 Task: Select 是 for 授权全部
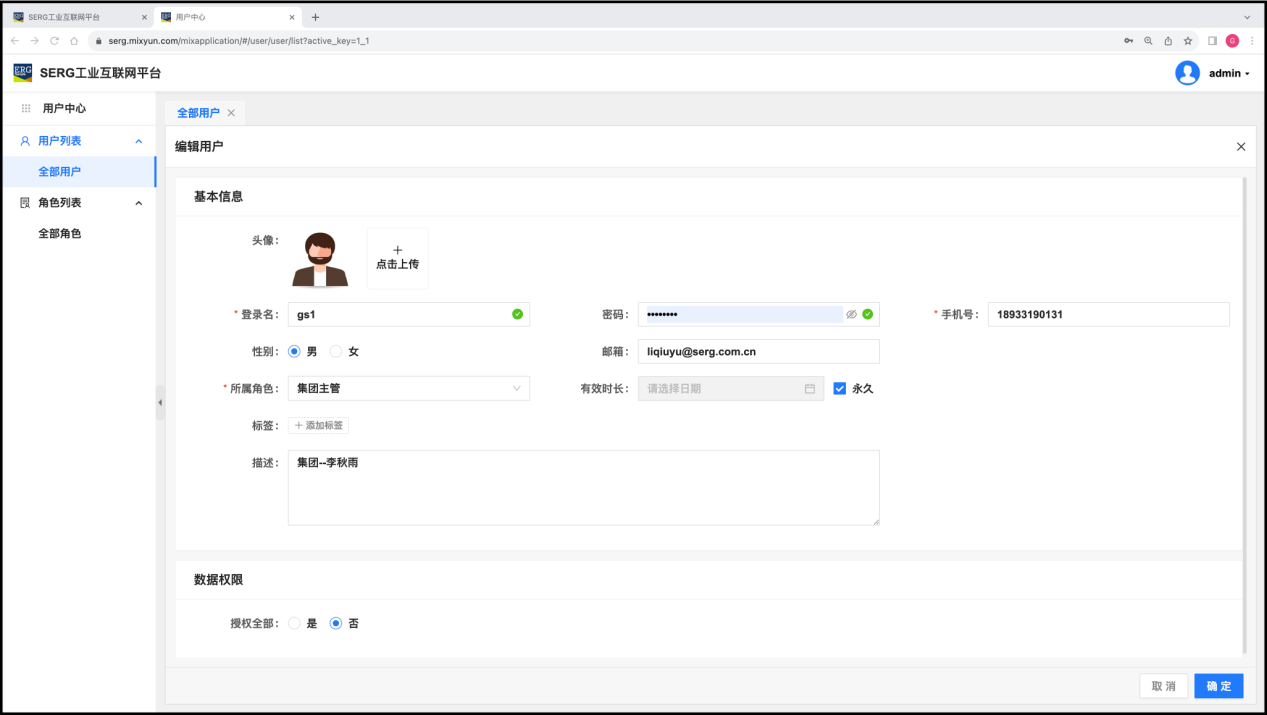294,623
